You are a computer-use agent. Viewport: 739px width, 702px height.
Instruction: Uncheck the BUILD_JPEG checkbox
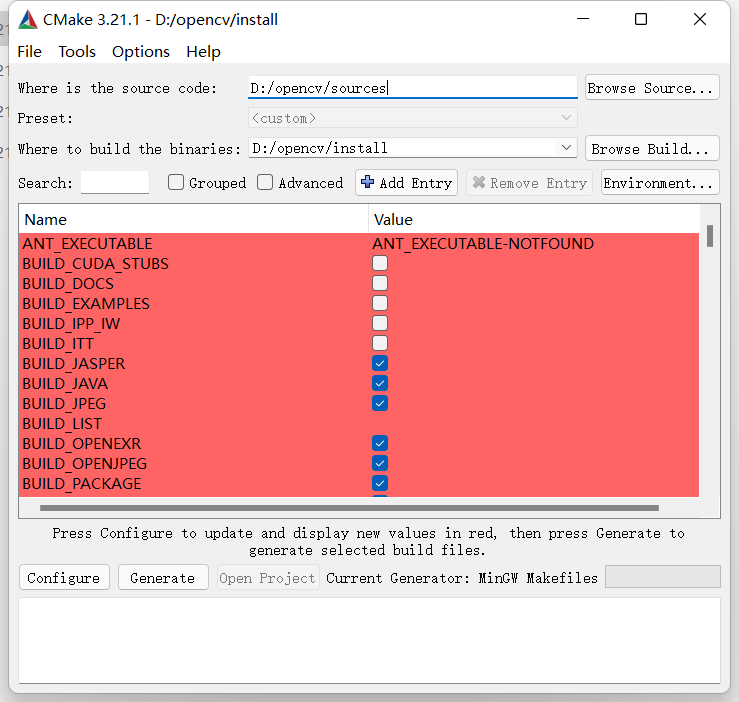click(x=380, y=403)
